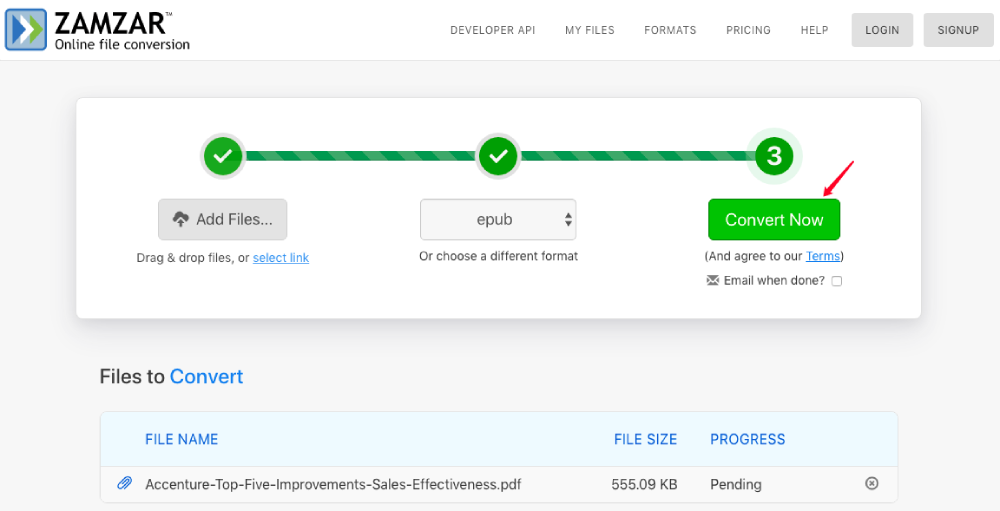Follow the select link hyperlink
Viewport: 1000px width, 511px height.
coord(281,258)
